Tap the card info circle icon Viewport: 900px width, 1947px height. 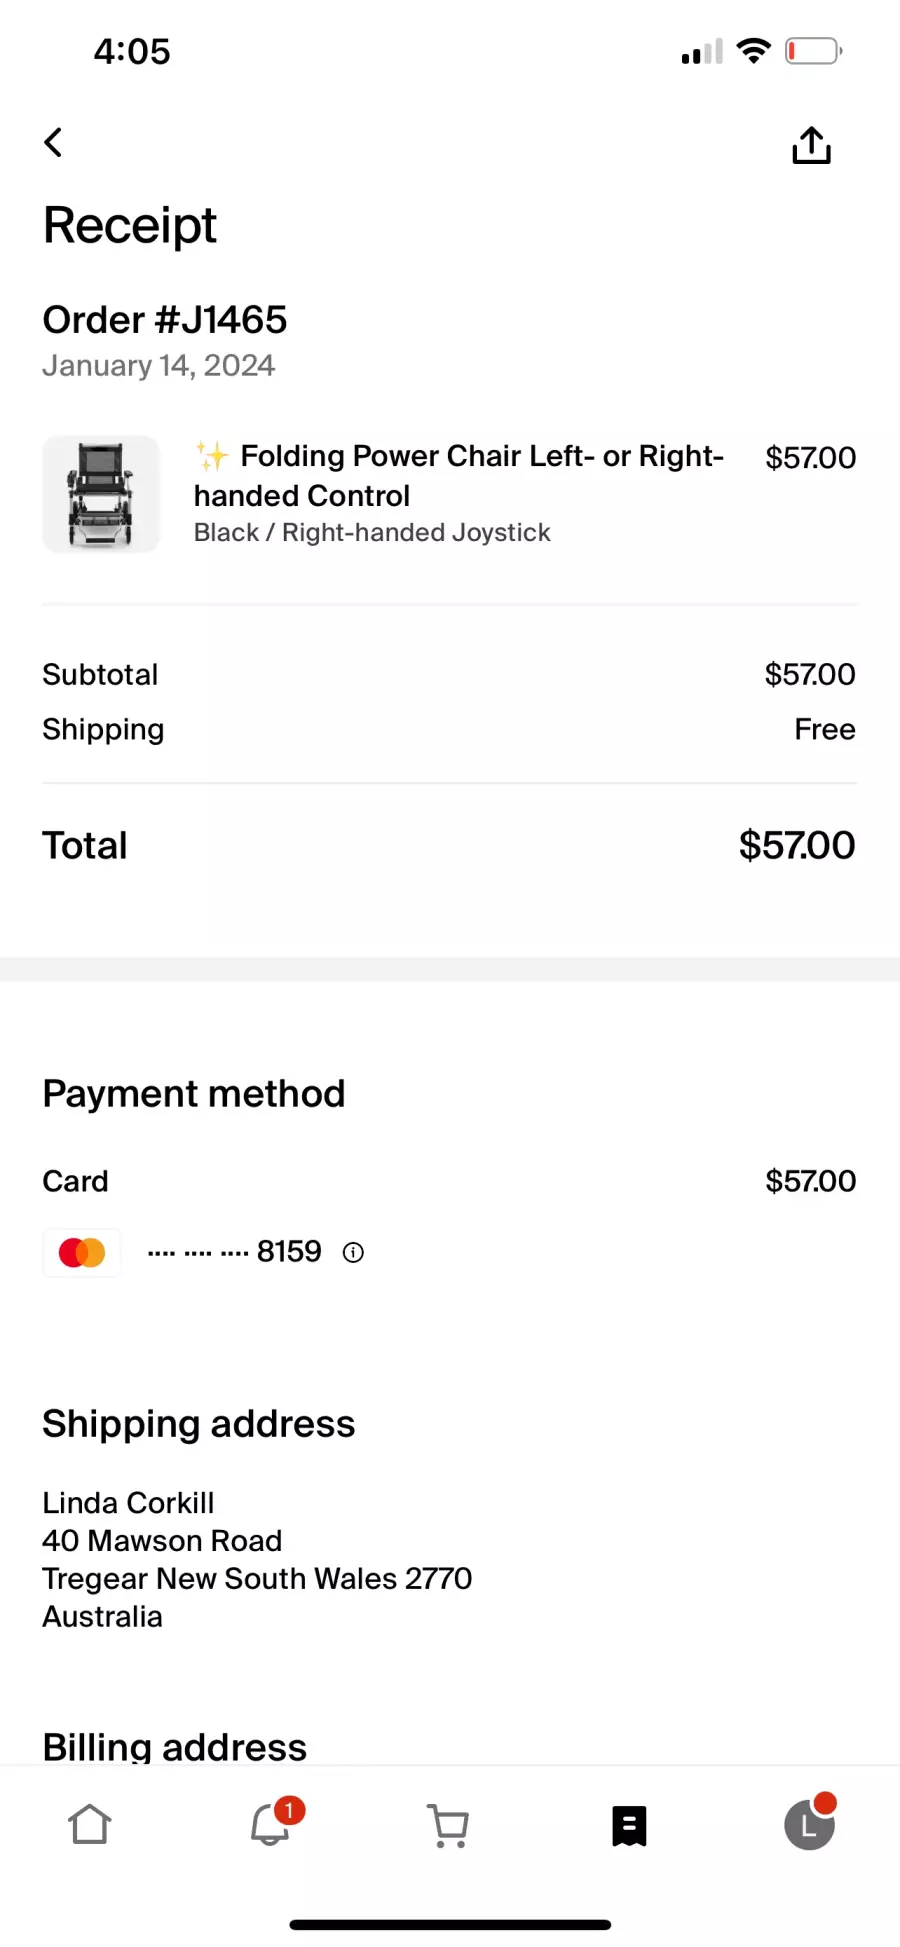[353, 1252]
